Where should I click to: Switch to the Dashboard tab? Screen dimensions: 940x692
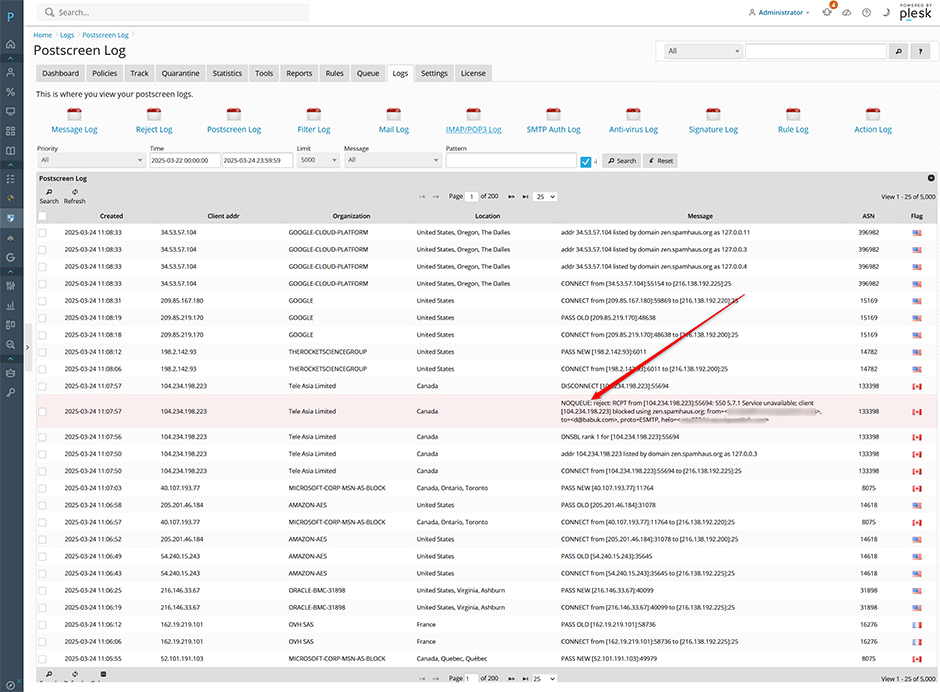[x=61, y=73]
